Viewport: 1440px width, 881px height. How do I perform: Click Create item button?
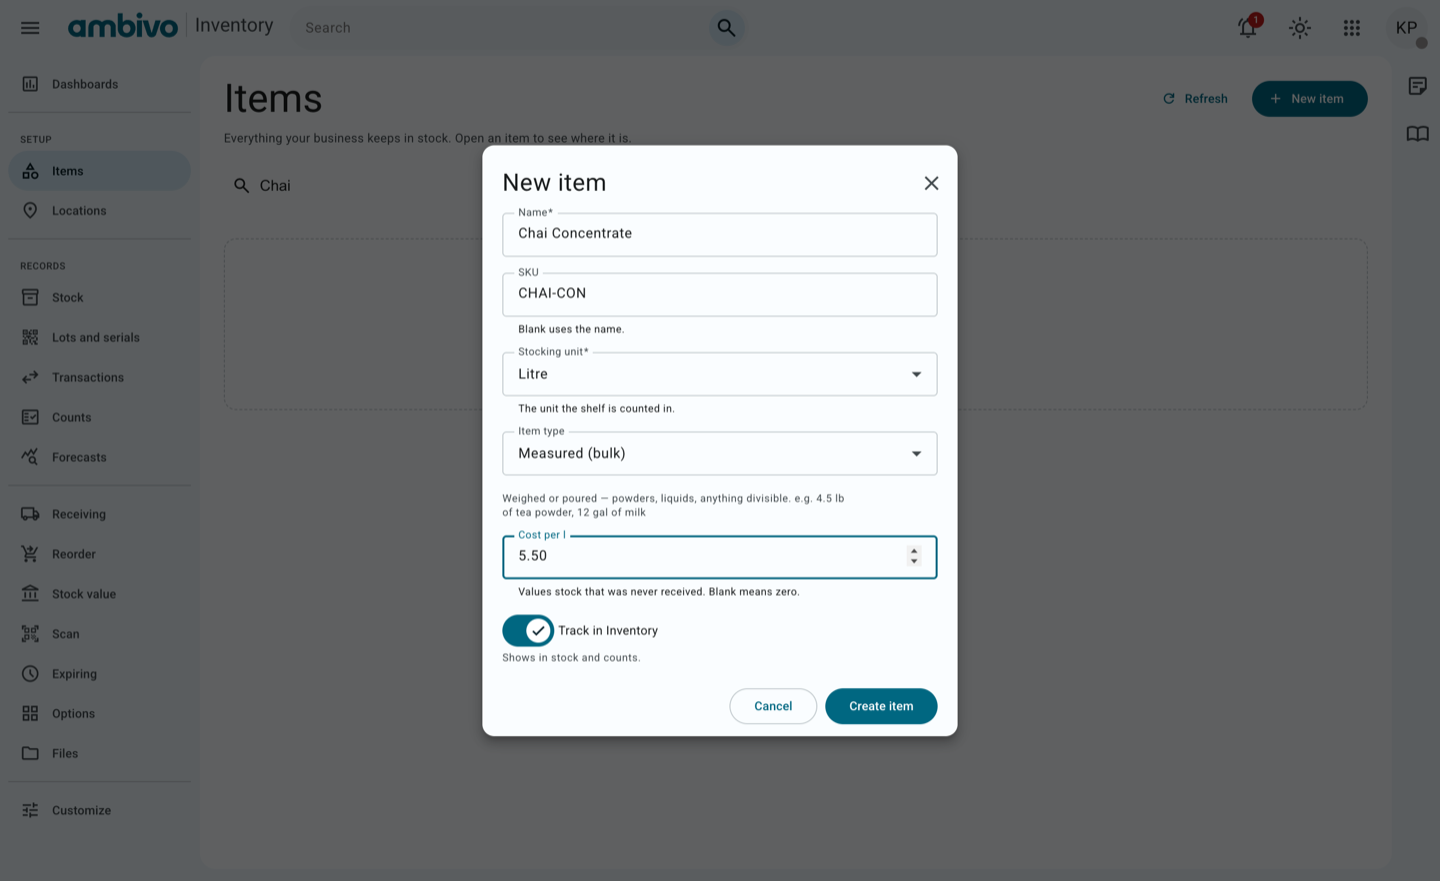click(x=881, y=706)
